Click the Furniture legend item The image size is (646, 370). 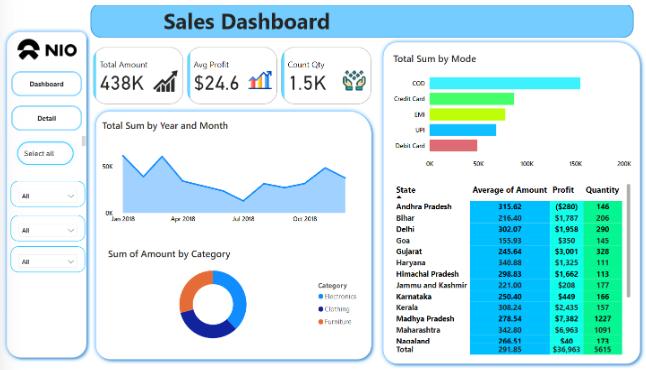coord(335,322)
